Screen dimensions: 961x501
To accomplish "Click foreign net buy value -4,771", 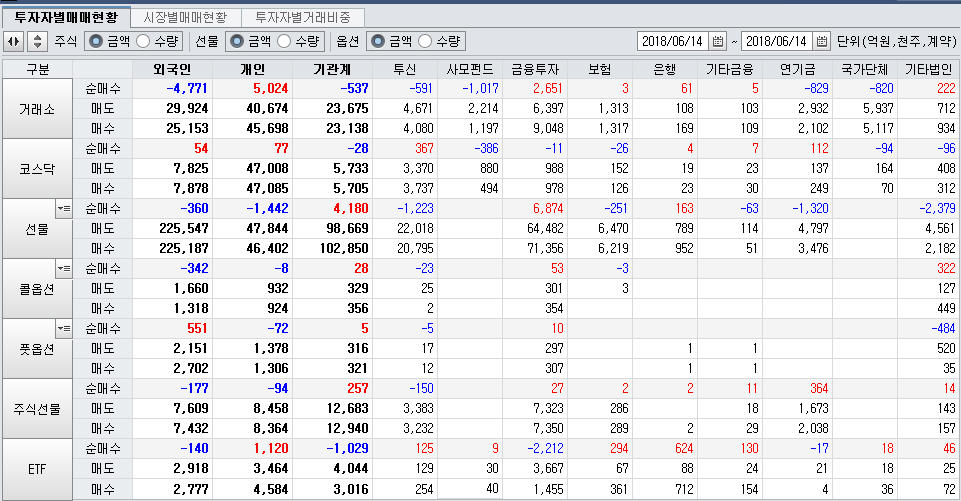I will 187,89.
